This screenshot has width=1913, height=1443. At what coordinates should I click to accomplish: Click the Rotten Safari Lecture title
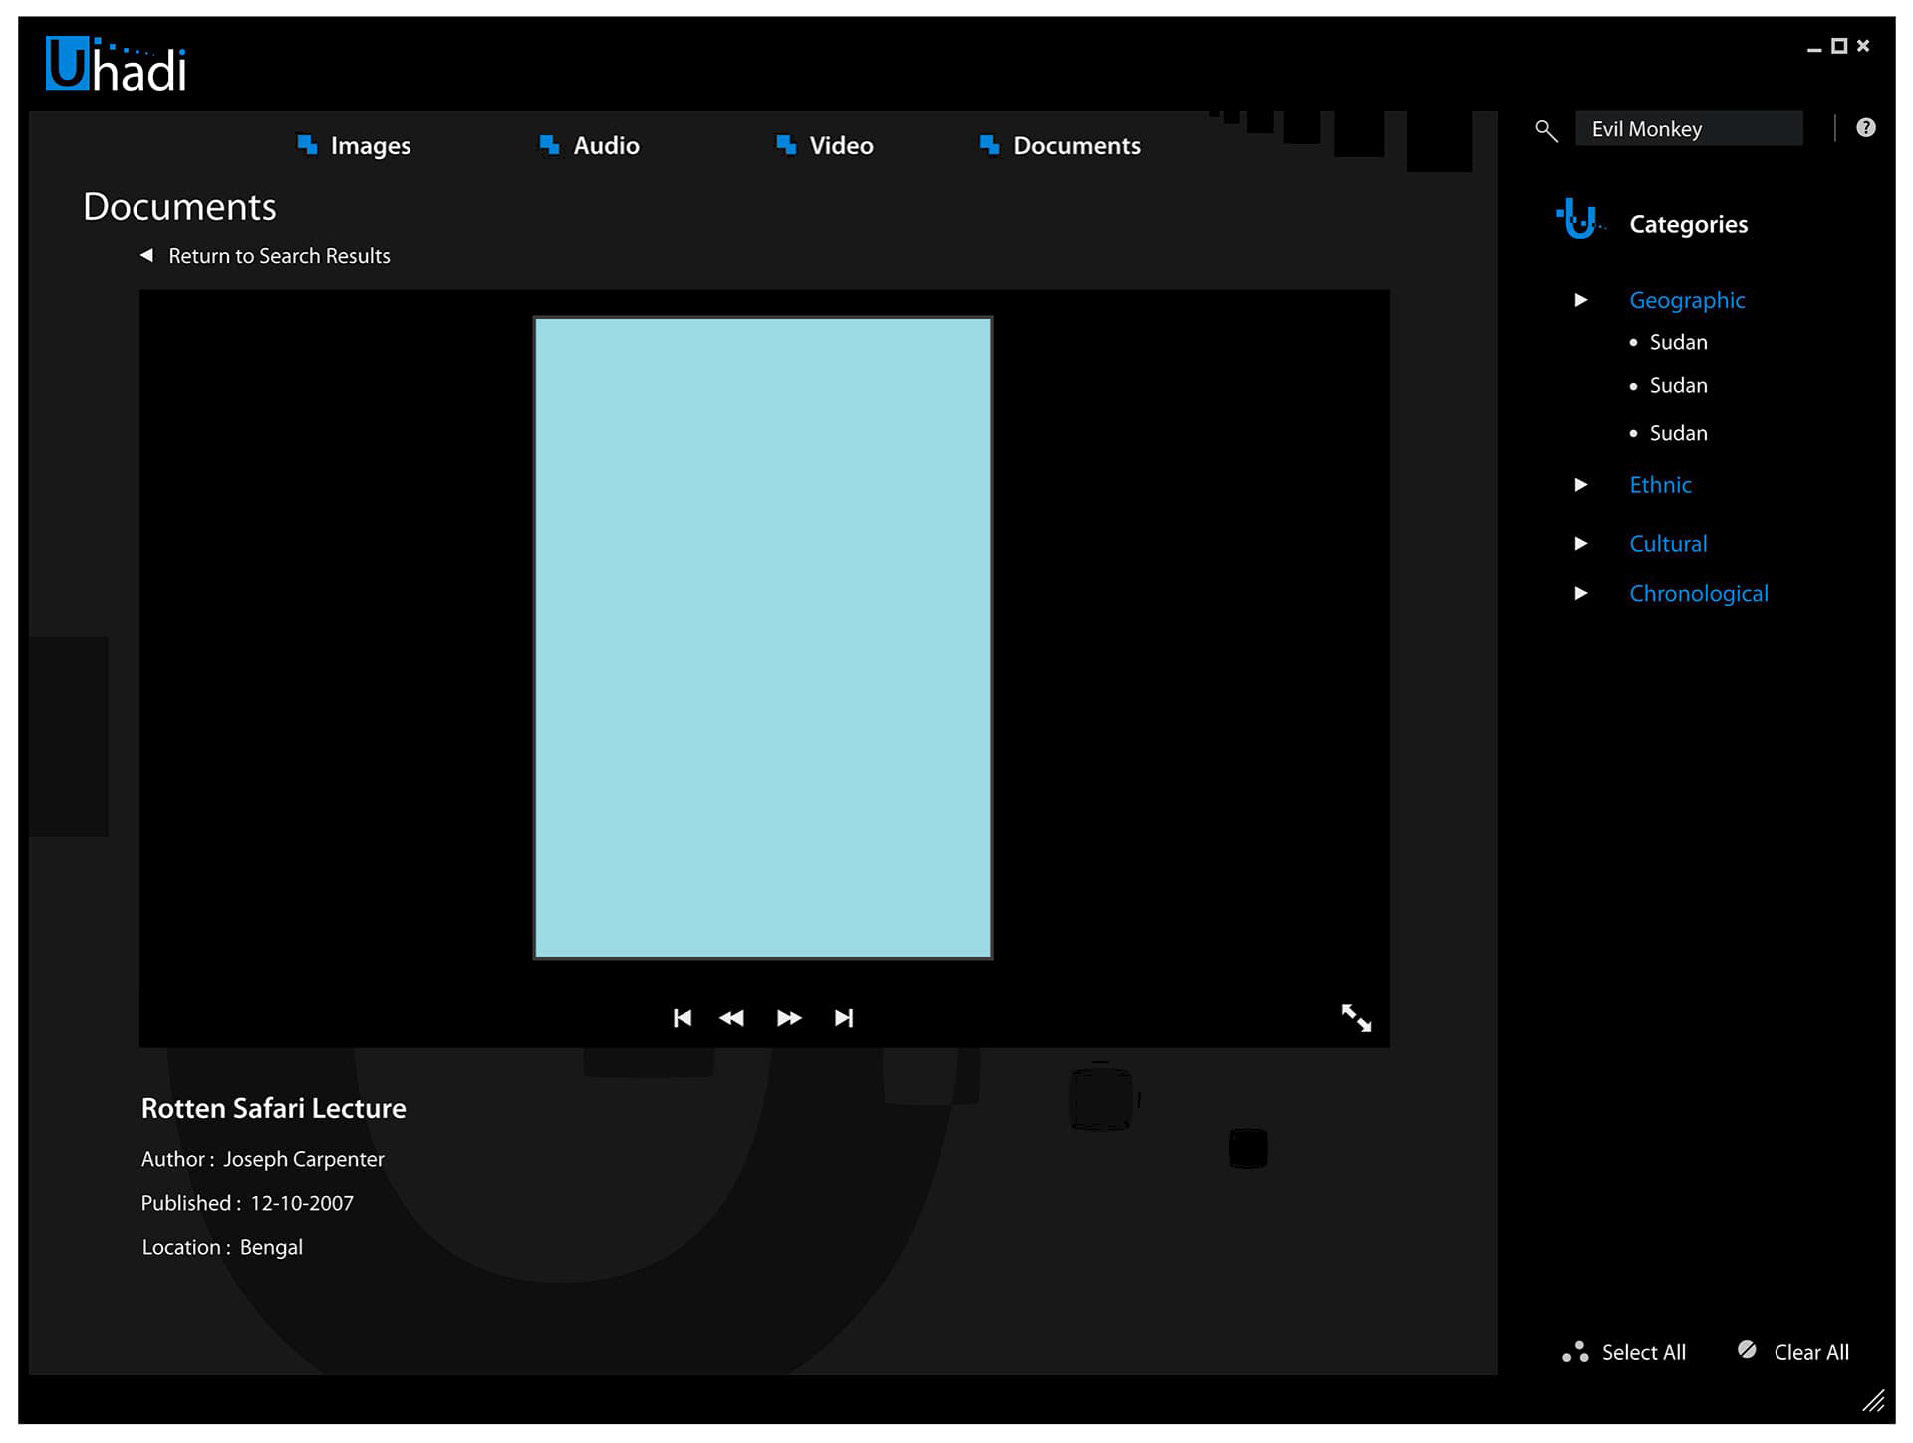pos(273,1108)
